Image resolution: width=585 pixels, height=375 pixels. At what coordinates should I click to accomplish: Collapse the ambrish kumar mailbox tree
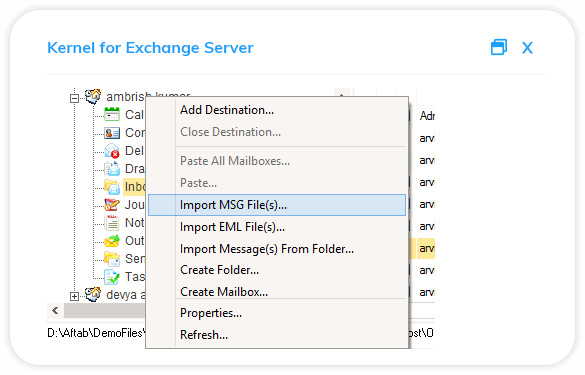pos(74,98)
